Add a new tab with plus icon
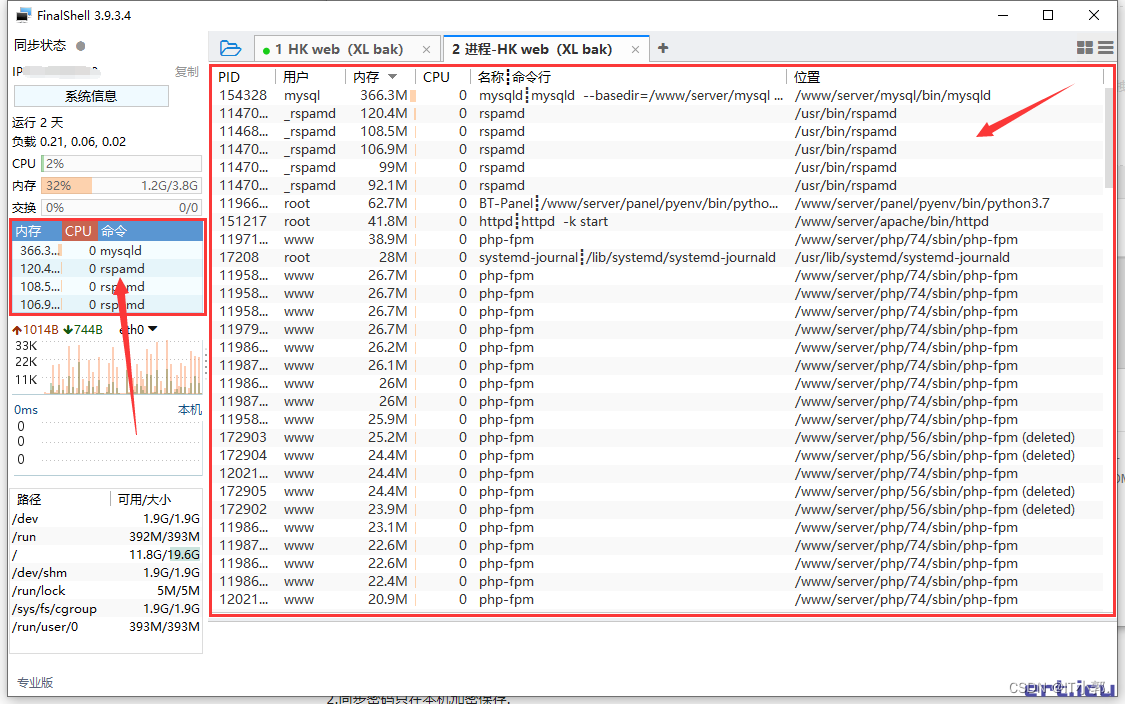Screen dimensions: 1125x704 [663, 48]
